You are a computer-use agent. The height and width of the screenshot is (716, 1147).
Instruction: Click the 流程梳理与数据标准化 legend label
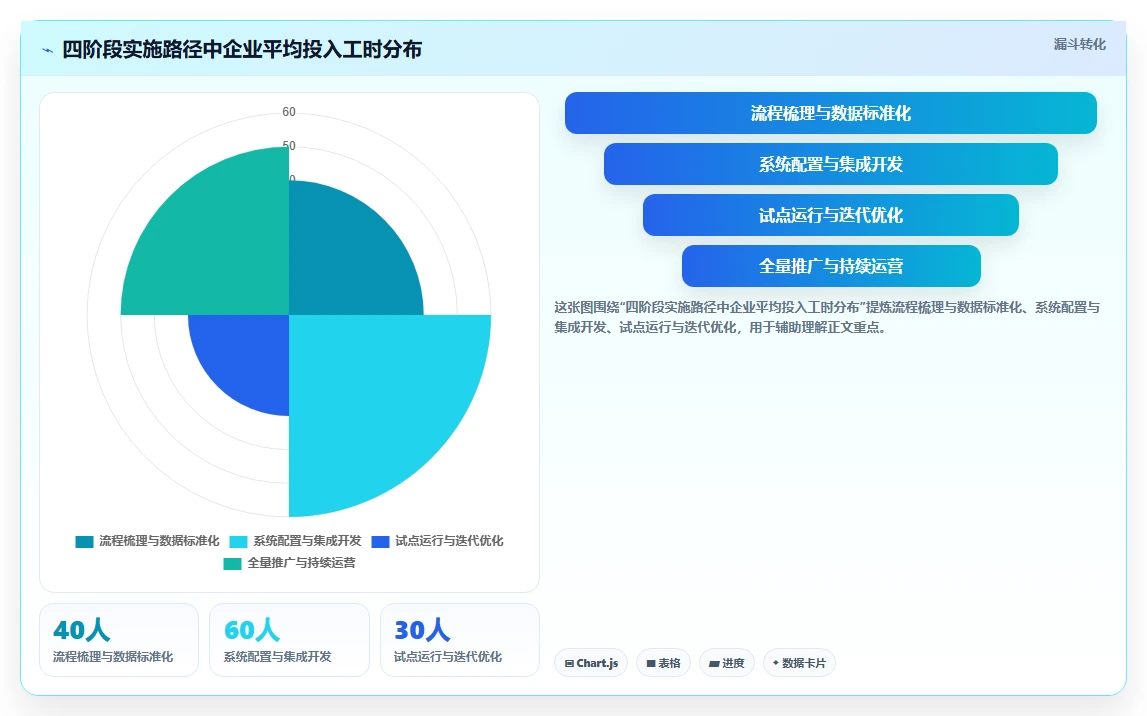[159, 541]
